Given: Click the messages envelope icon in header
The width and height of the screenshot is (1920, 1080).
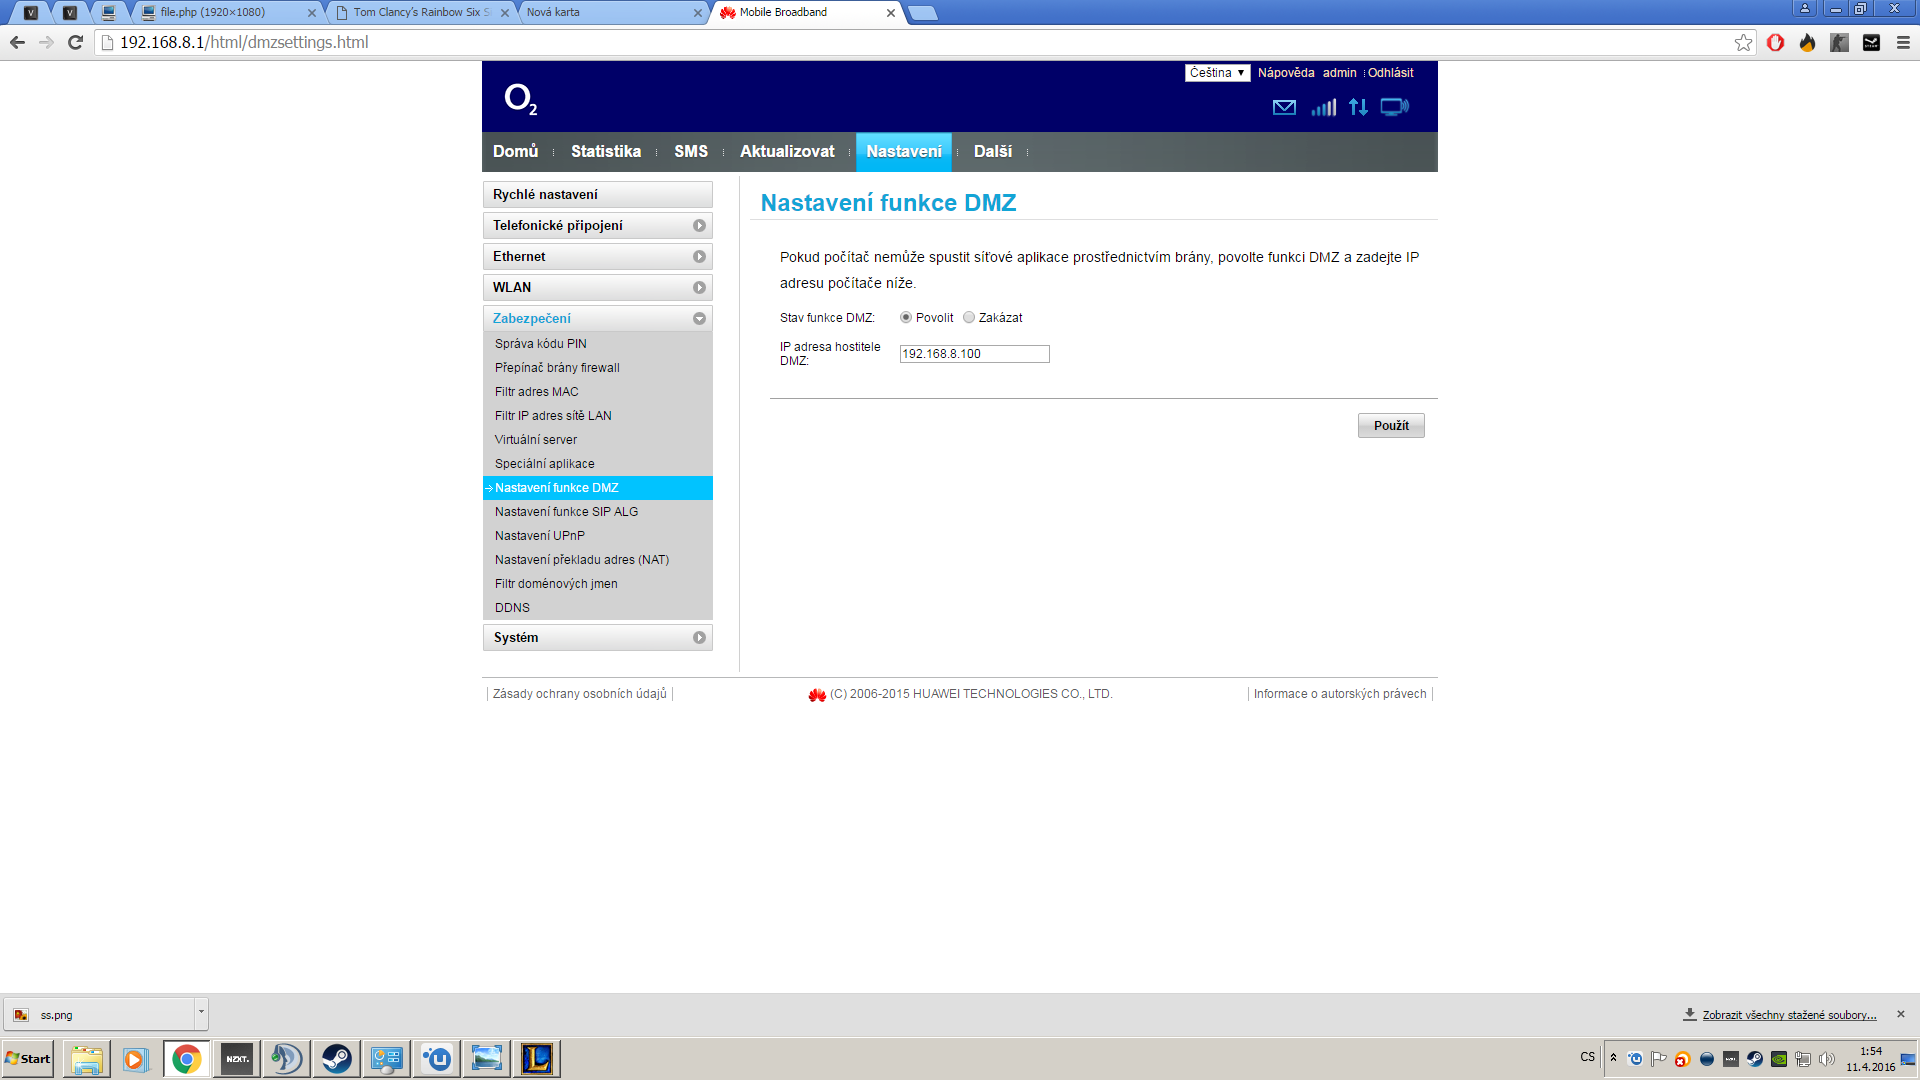Looking at the screenshot, I should click(x=1284, y=107).
